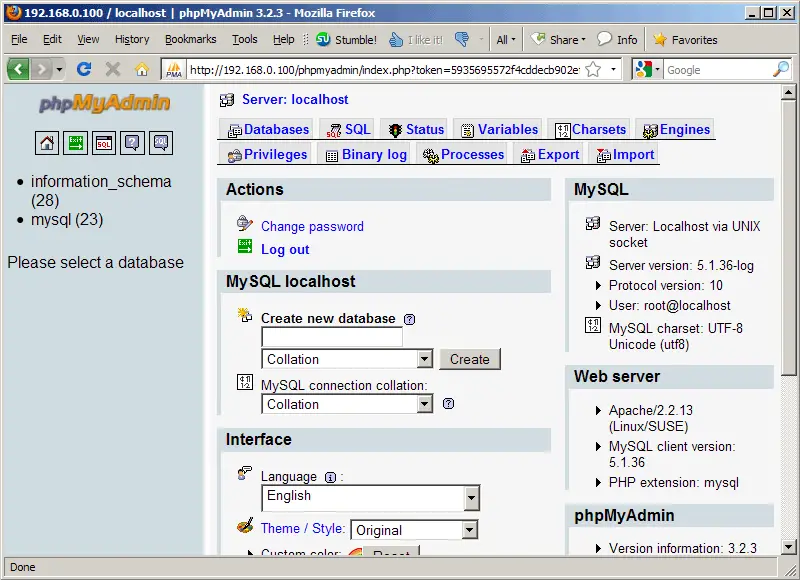The width and height of the screenshot is (800, 580).
Task: Switch to the Charsets tab
Action: [x=590, y=130]
